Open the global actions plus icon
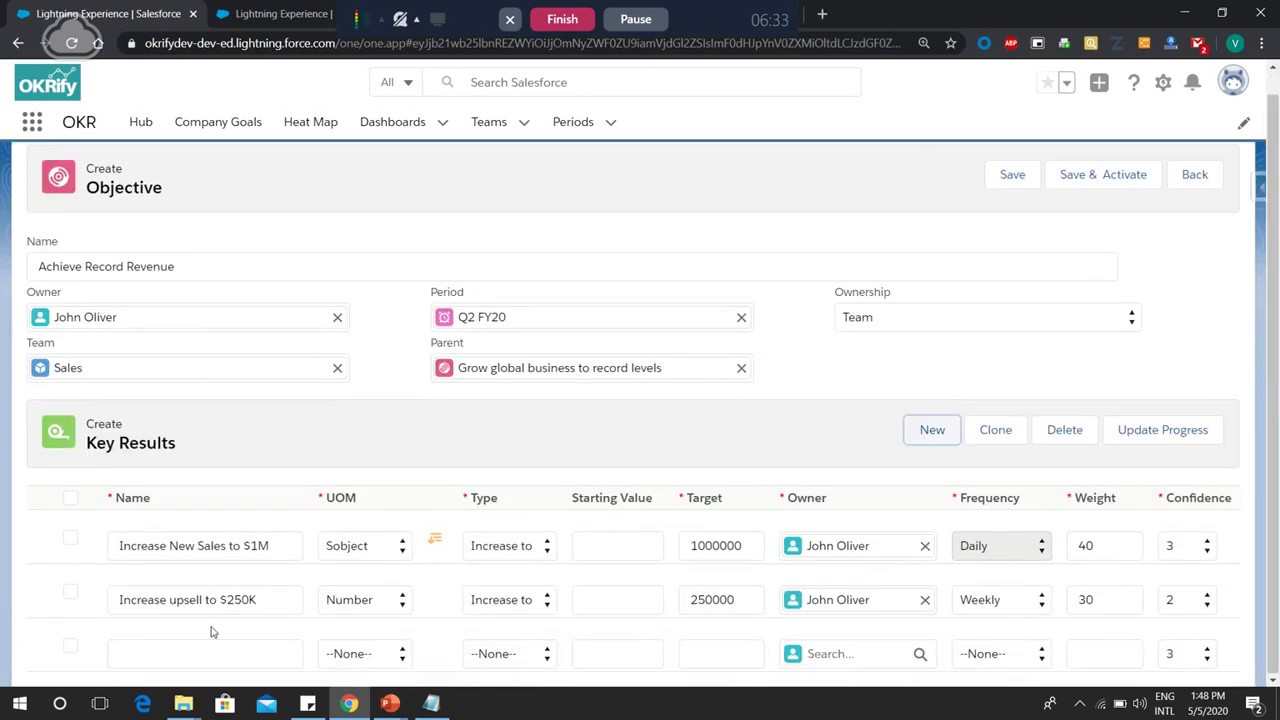This screenshot has width=1280, height=720. tap(1099, 83)
